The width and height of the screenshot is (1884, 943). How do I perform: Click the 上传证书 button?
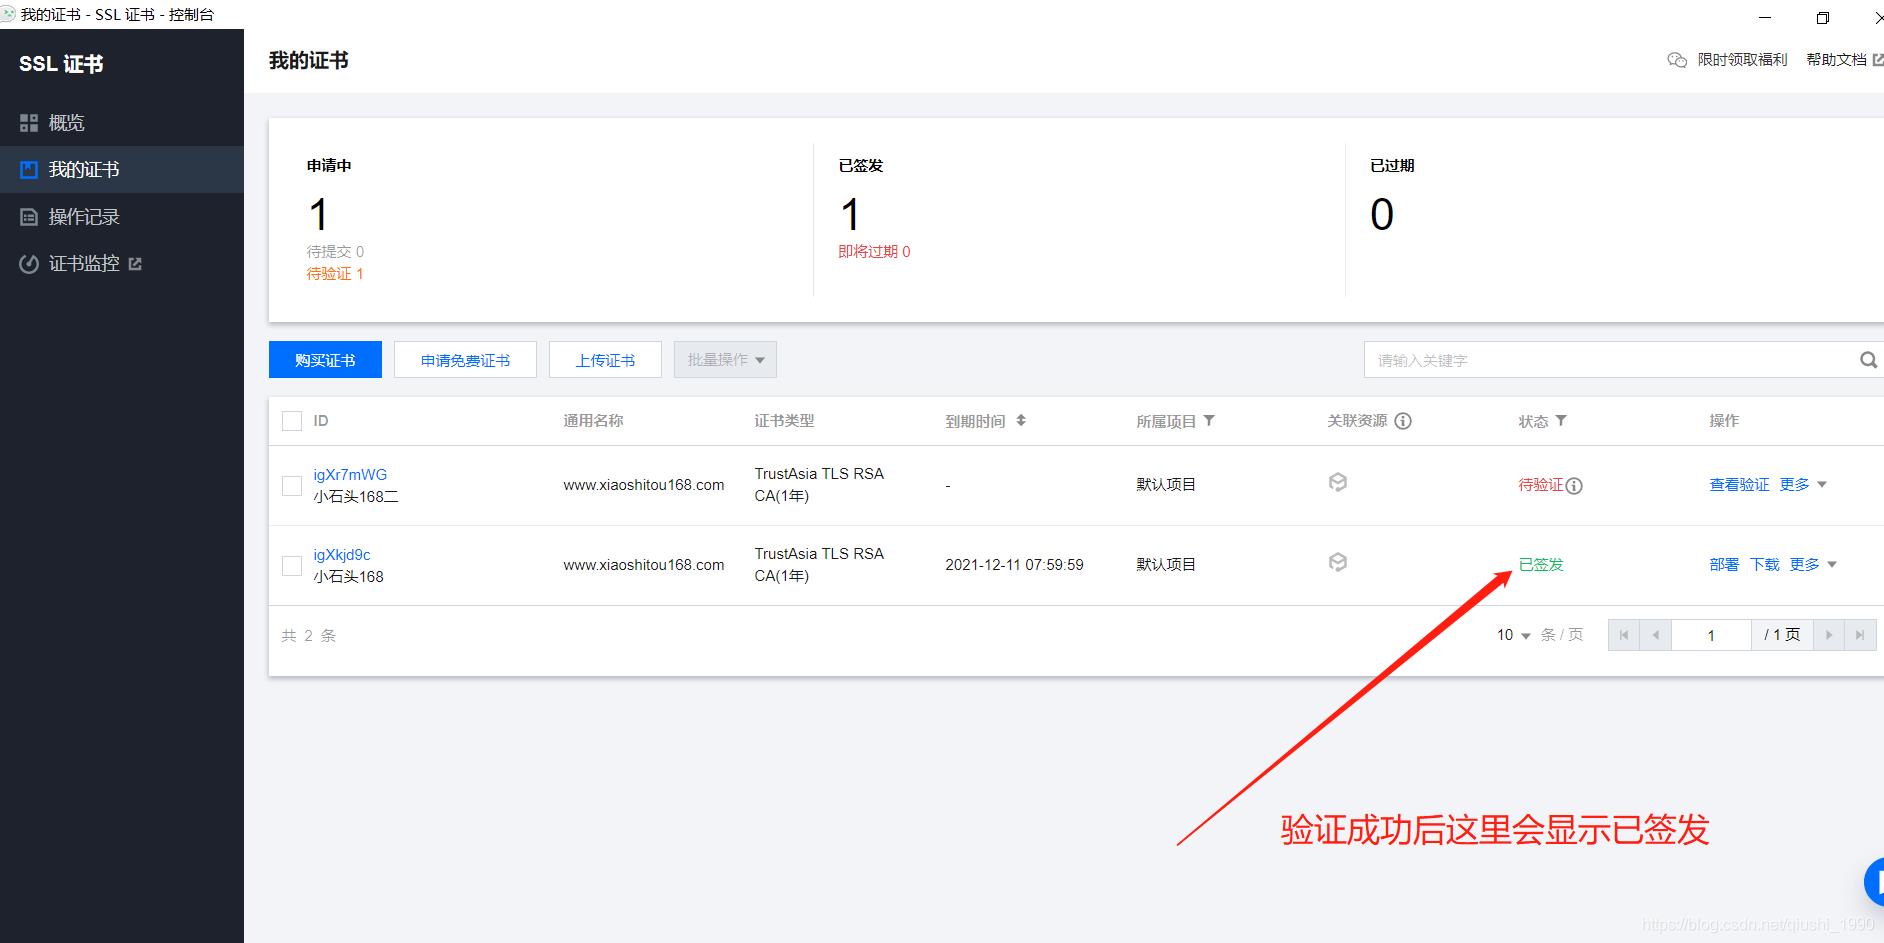coord(605,360)
